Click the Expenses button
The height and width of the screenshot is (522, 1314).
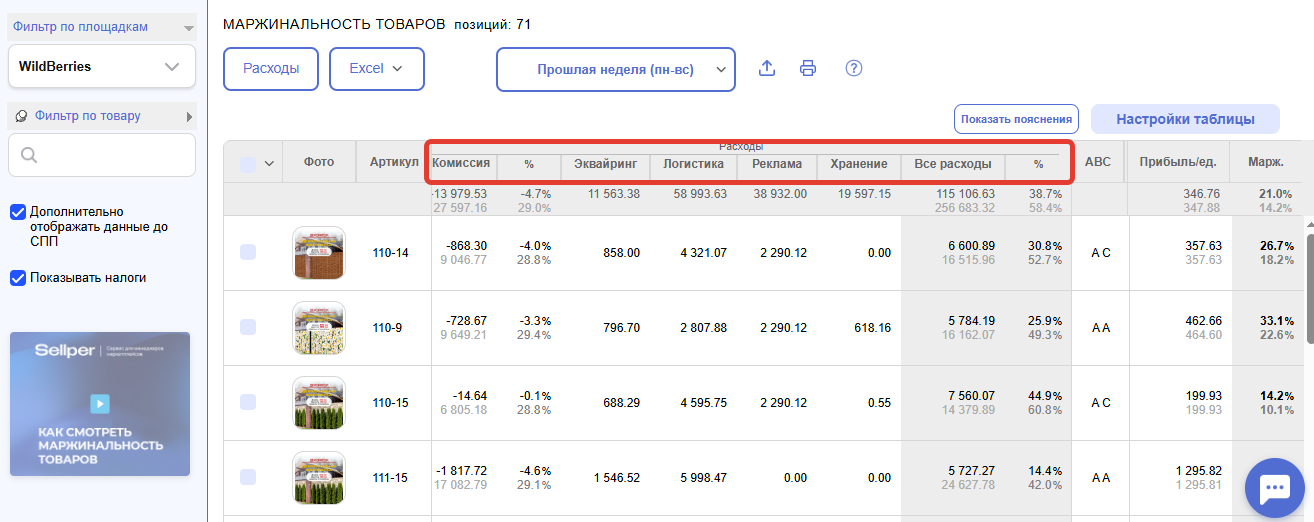[x=270, y=69]
